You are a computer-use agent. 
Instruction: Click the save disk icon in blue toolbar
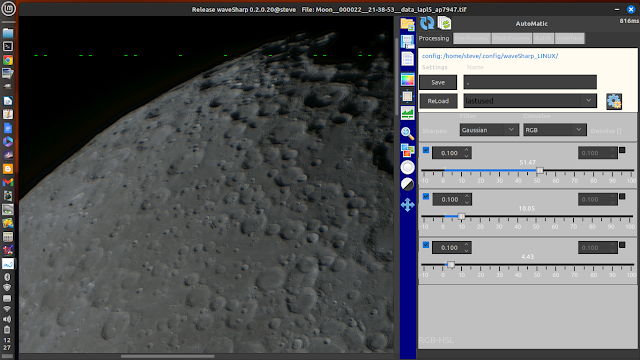(407, 42)
